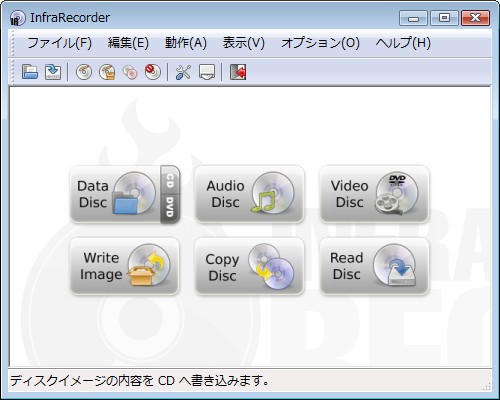Click the copy disc two-discs toolbar icon
The image size is (500, 400).
coord(130,72)
